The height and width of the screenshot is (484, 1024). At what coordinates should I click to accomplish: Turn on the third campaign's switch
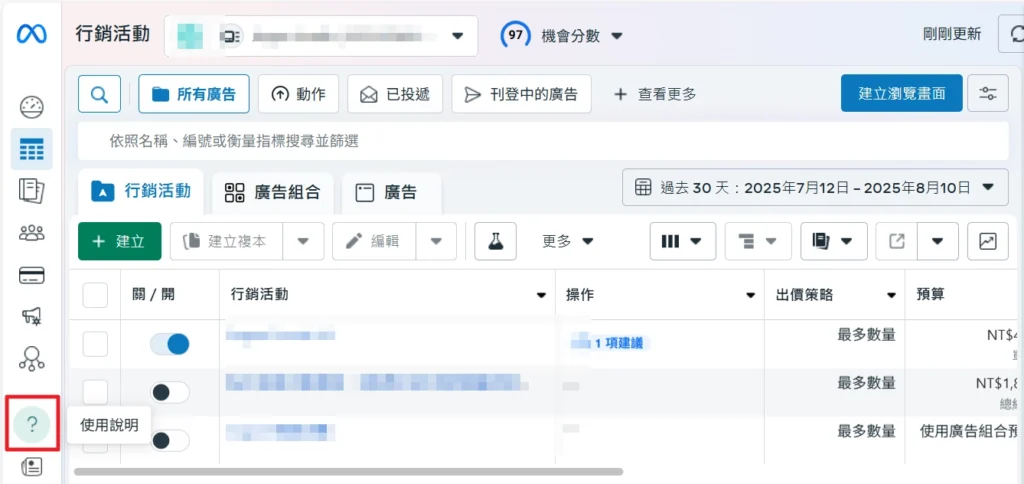tap(170, 441)
